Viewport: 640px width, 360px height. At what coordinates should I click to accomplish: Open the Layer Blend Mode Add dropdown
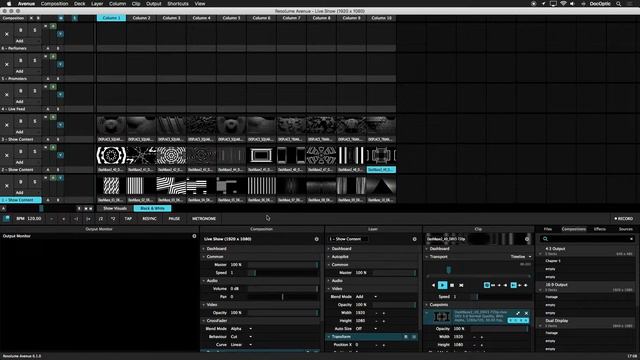point(366,297)
